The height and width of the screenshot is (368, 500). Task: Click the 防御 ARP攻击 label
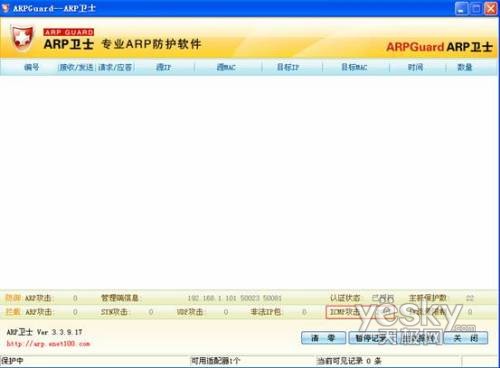29,298
